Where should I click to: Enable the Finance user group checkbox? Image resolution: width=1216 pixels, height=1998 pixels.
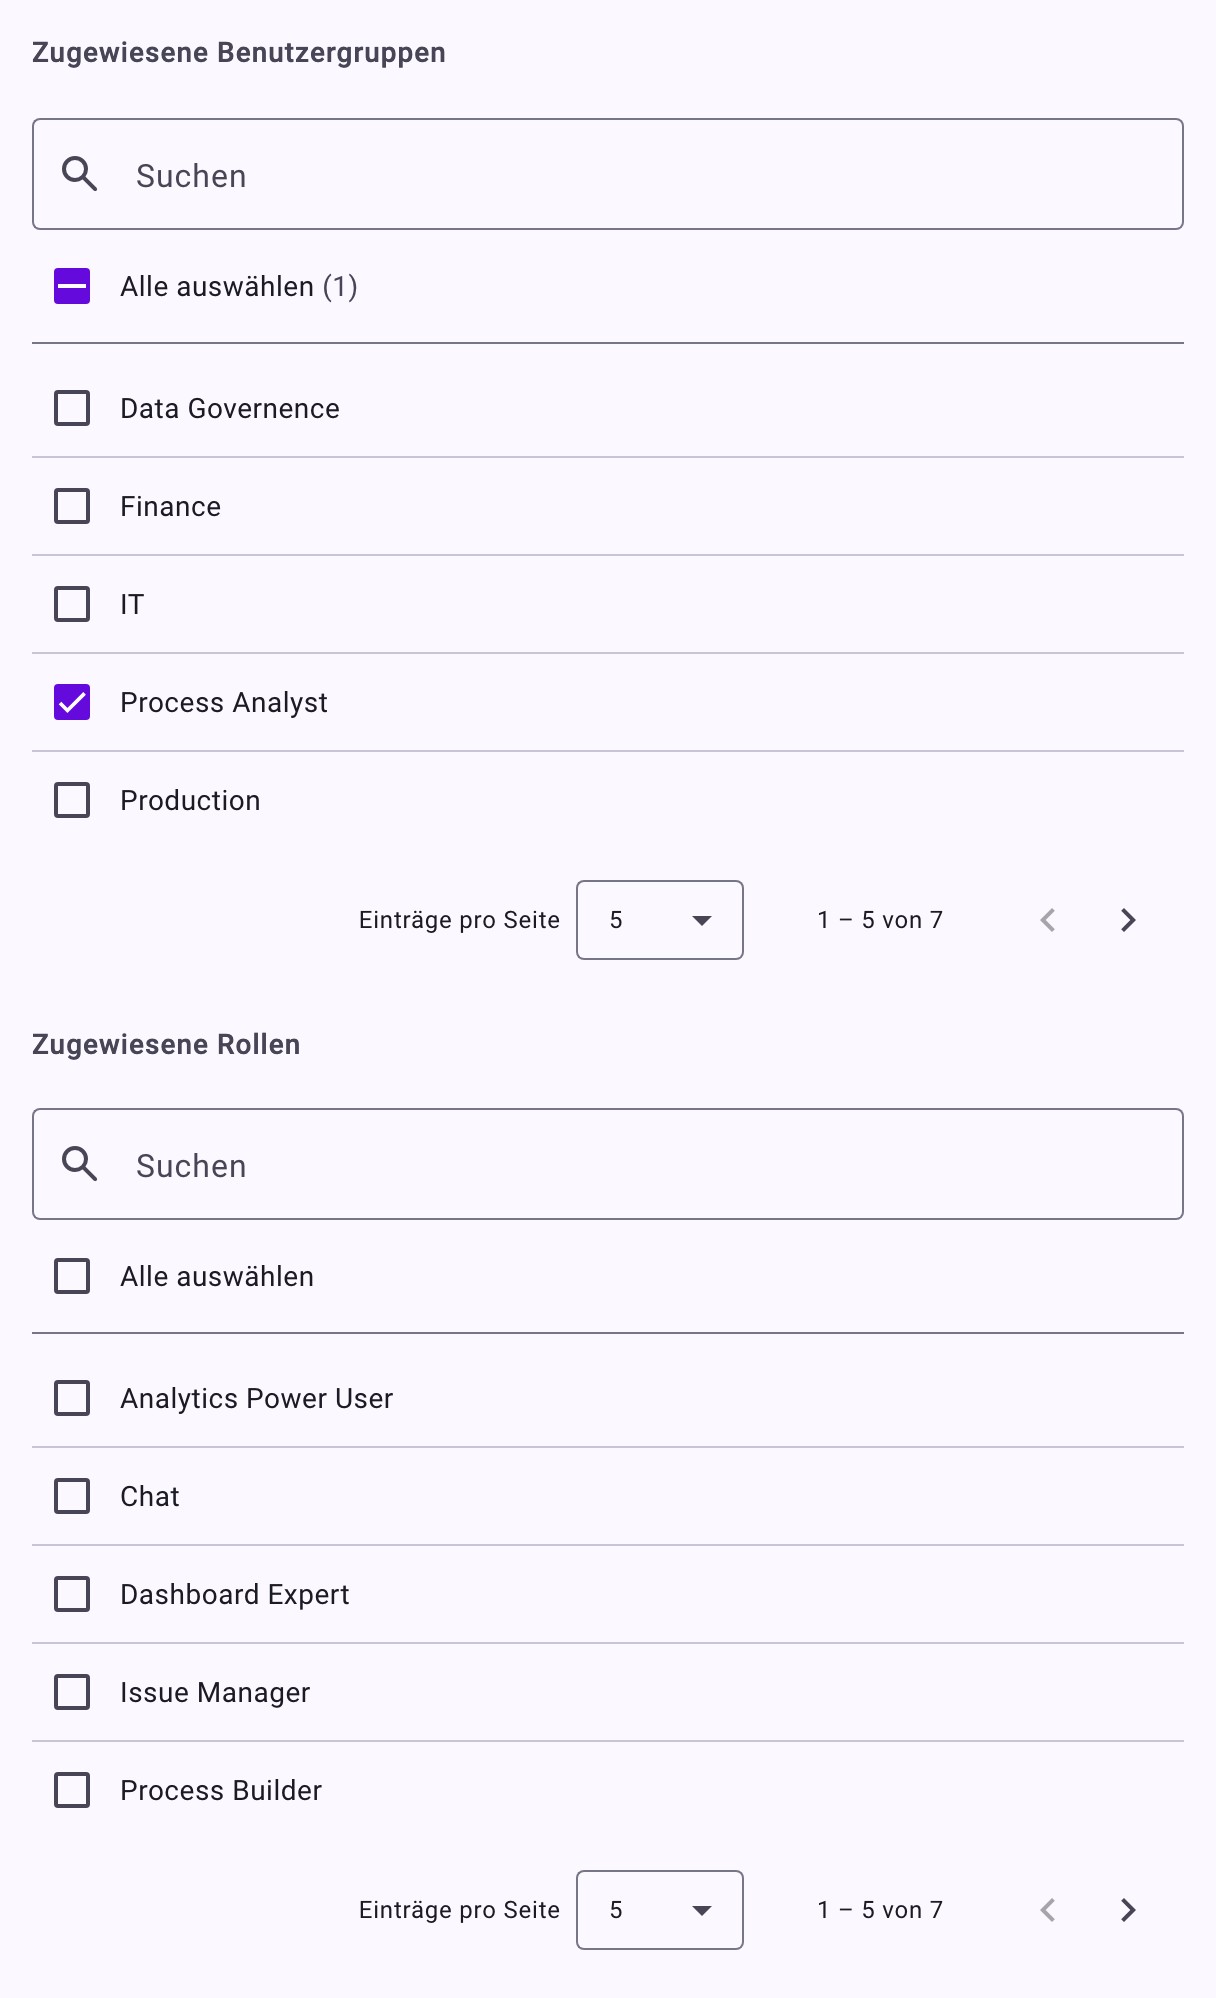pos(72,506)
